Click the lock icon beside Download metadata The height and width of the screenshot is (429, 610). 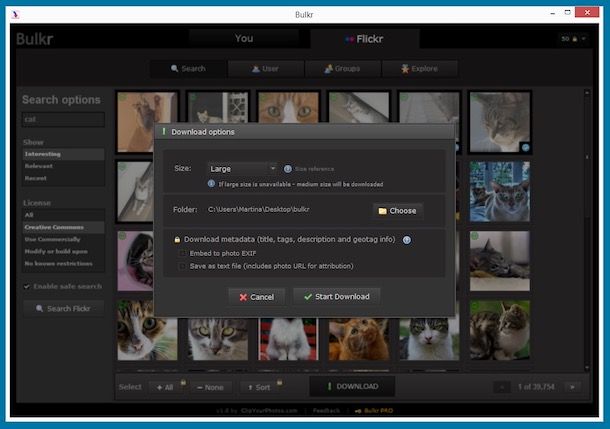click(x=177, y=240)
